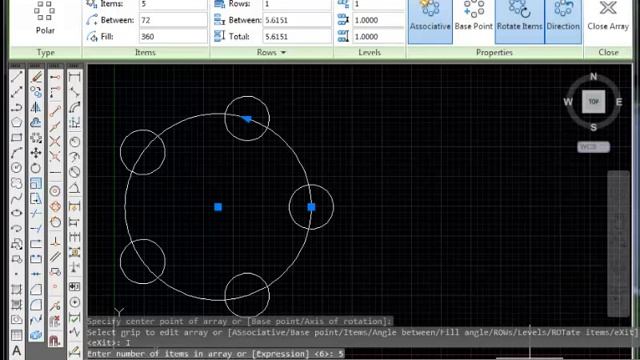Select the Arc draw tool
The width and height of the screenshot is (640, 360).
click(16, 153)
